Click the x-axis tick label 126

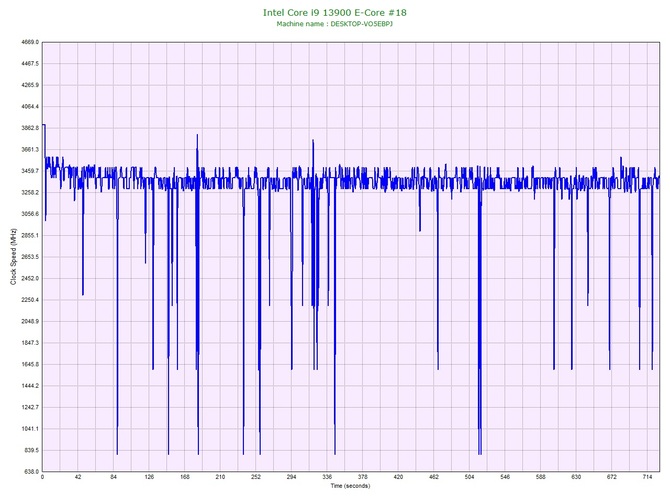point(149,477)
